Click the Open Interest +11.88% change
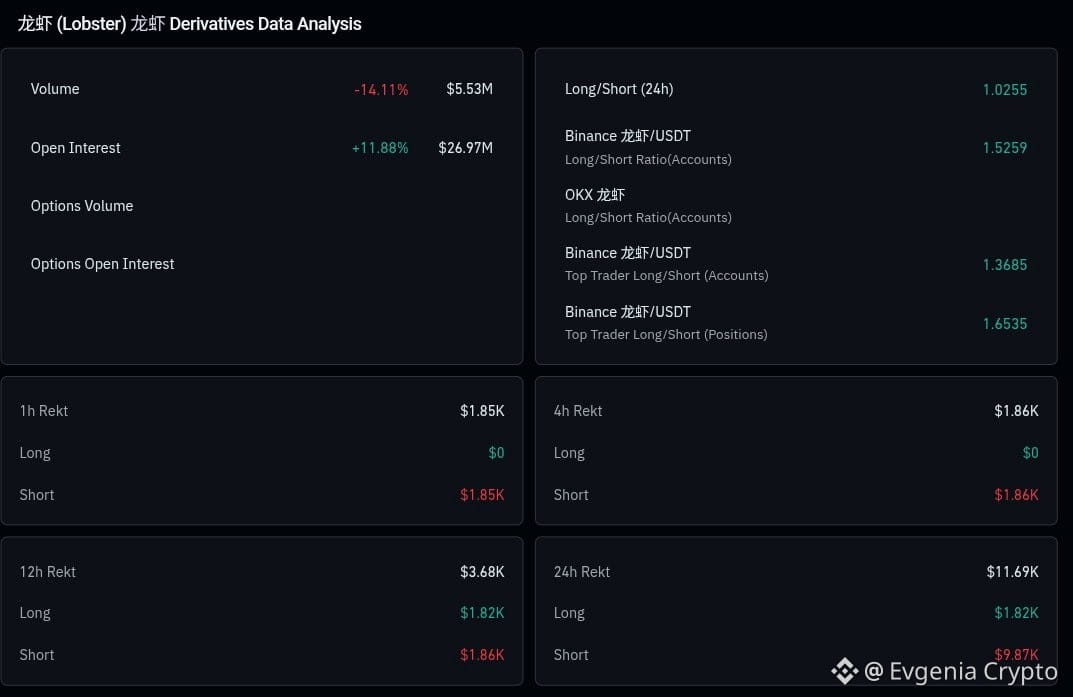 (x=380, y=148)
